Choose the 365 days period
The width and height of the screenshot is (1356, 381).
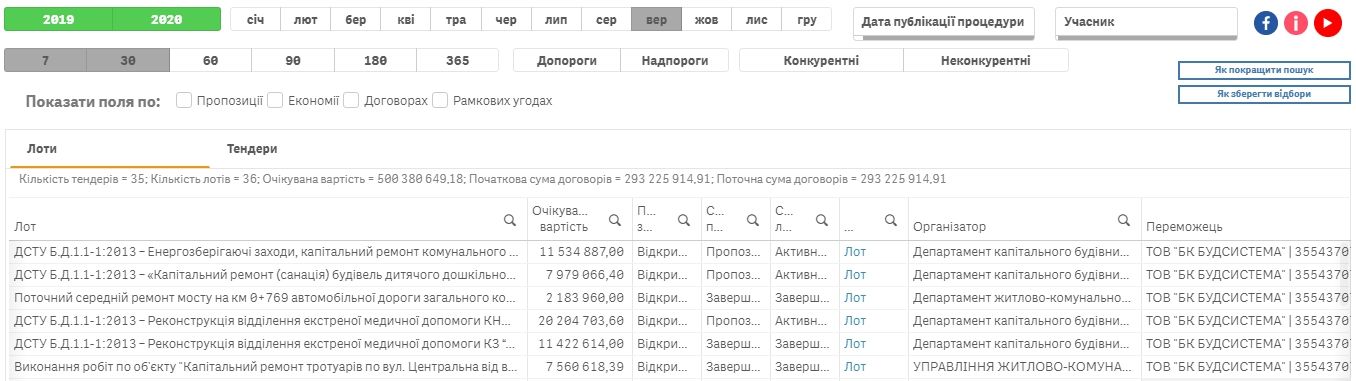(x=458, y=60)
